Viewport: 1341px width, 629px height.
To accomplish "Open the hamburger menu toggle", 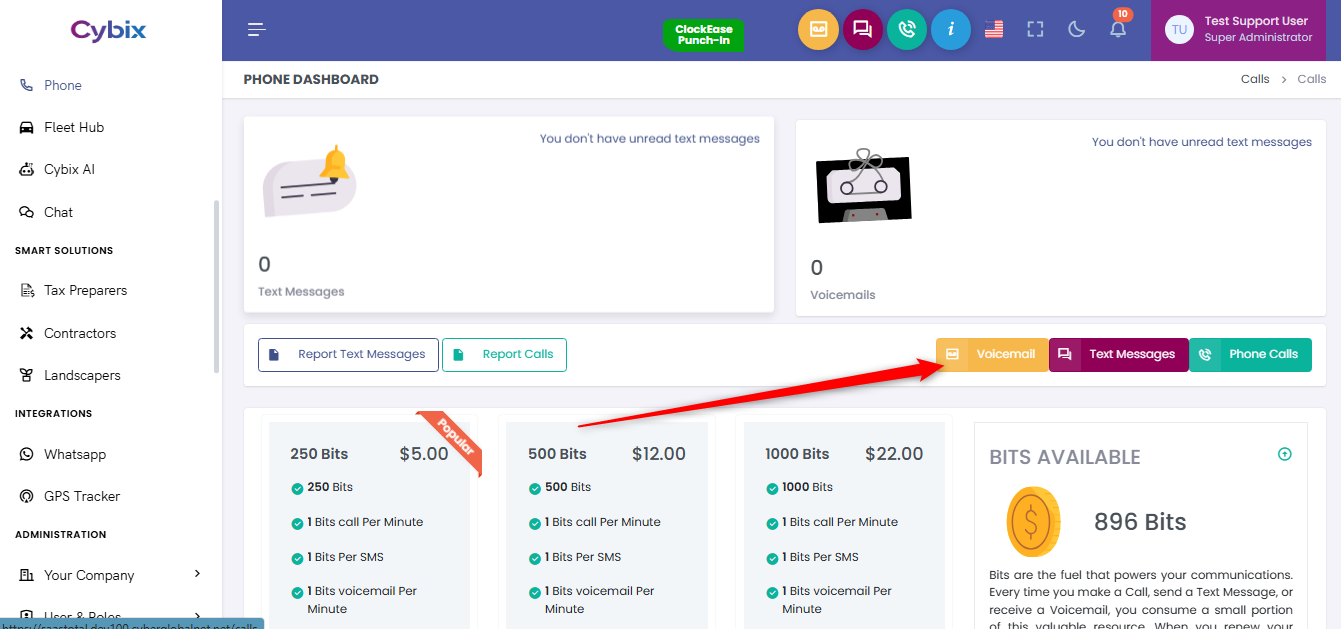I will click(257, 30).
